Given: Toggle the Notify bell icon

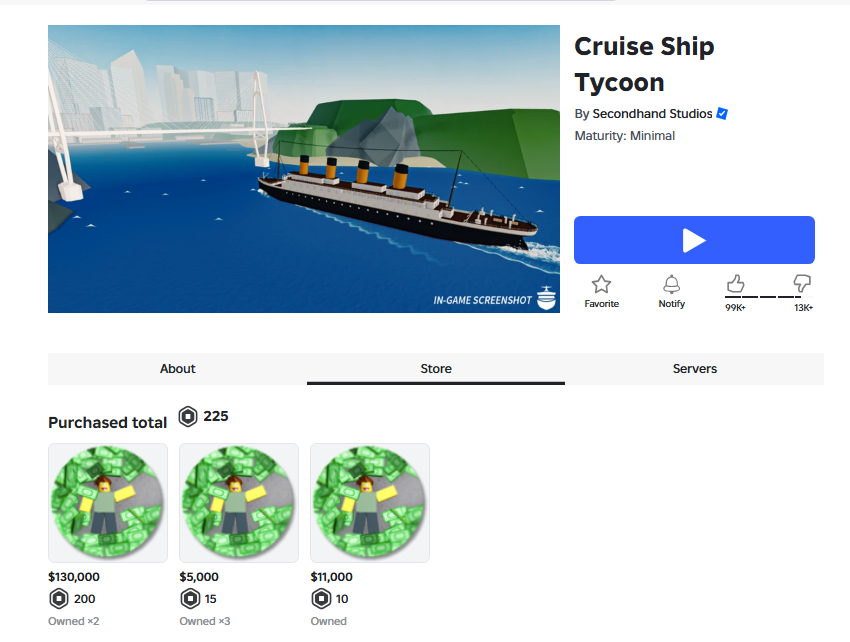Looking at the screenshot, I should point(671,284).
